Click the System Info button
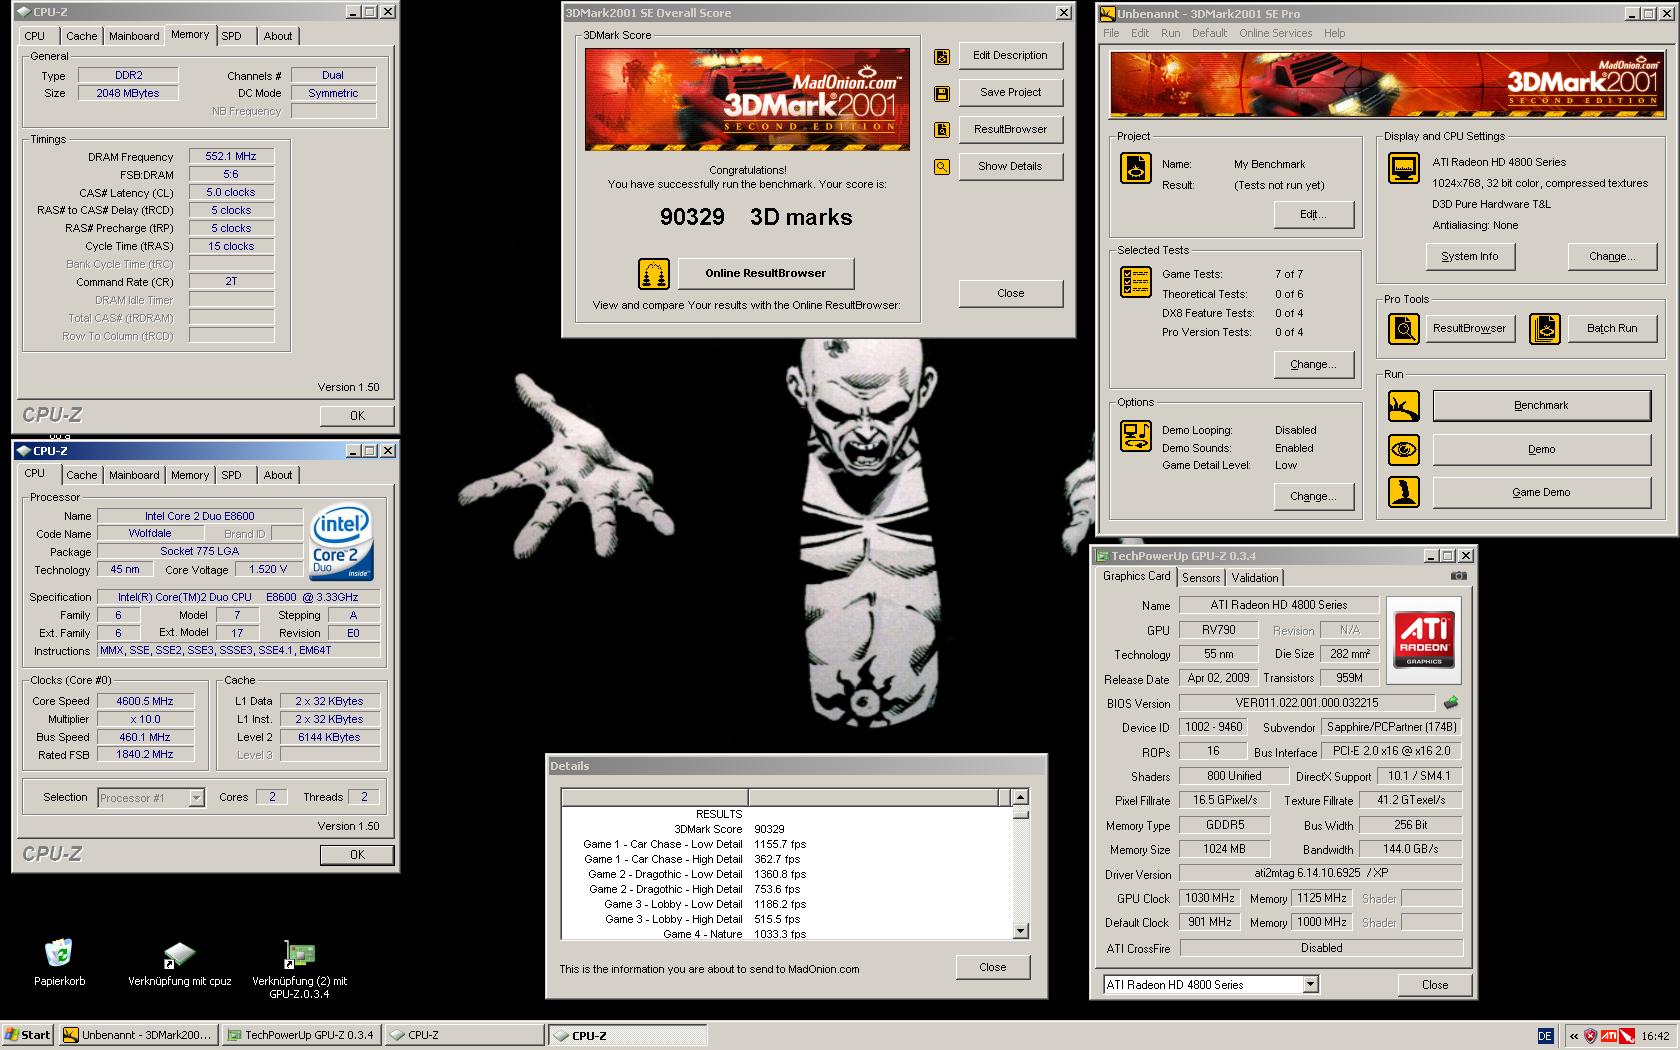Viewport: 1680px width, 1050px height. coord(1469,257)
